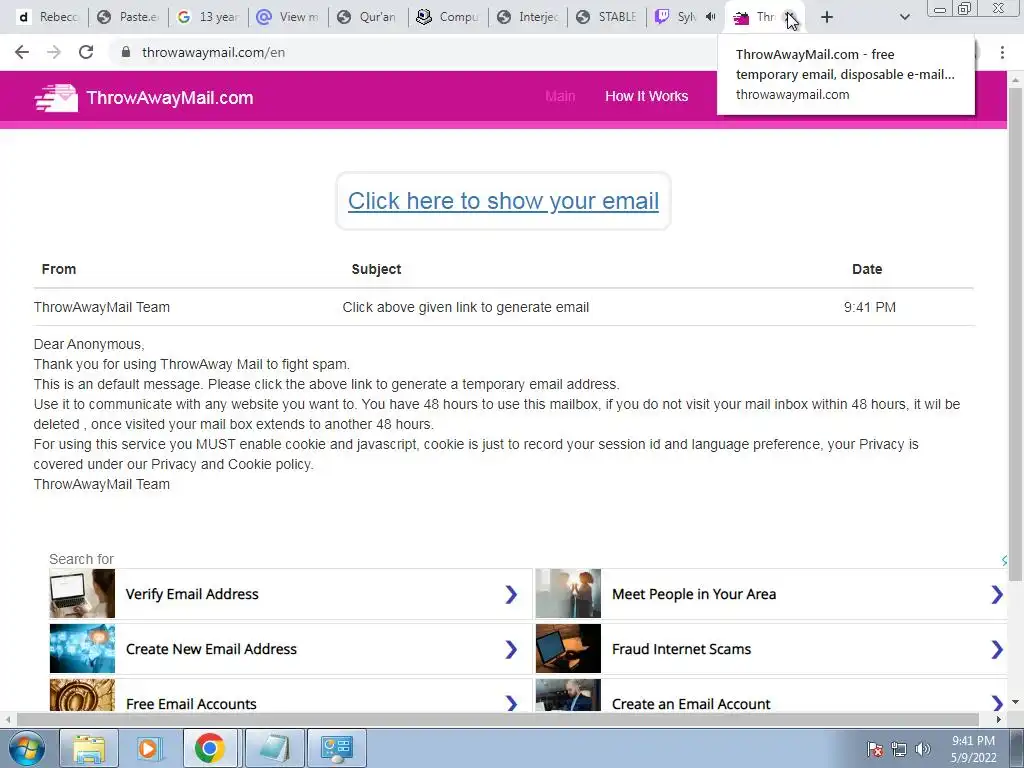
Task: Click the volume speaker tray icon
Action: pos(923,749)
